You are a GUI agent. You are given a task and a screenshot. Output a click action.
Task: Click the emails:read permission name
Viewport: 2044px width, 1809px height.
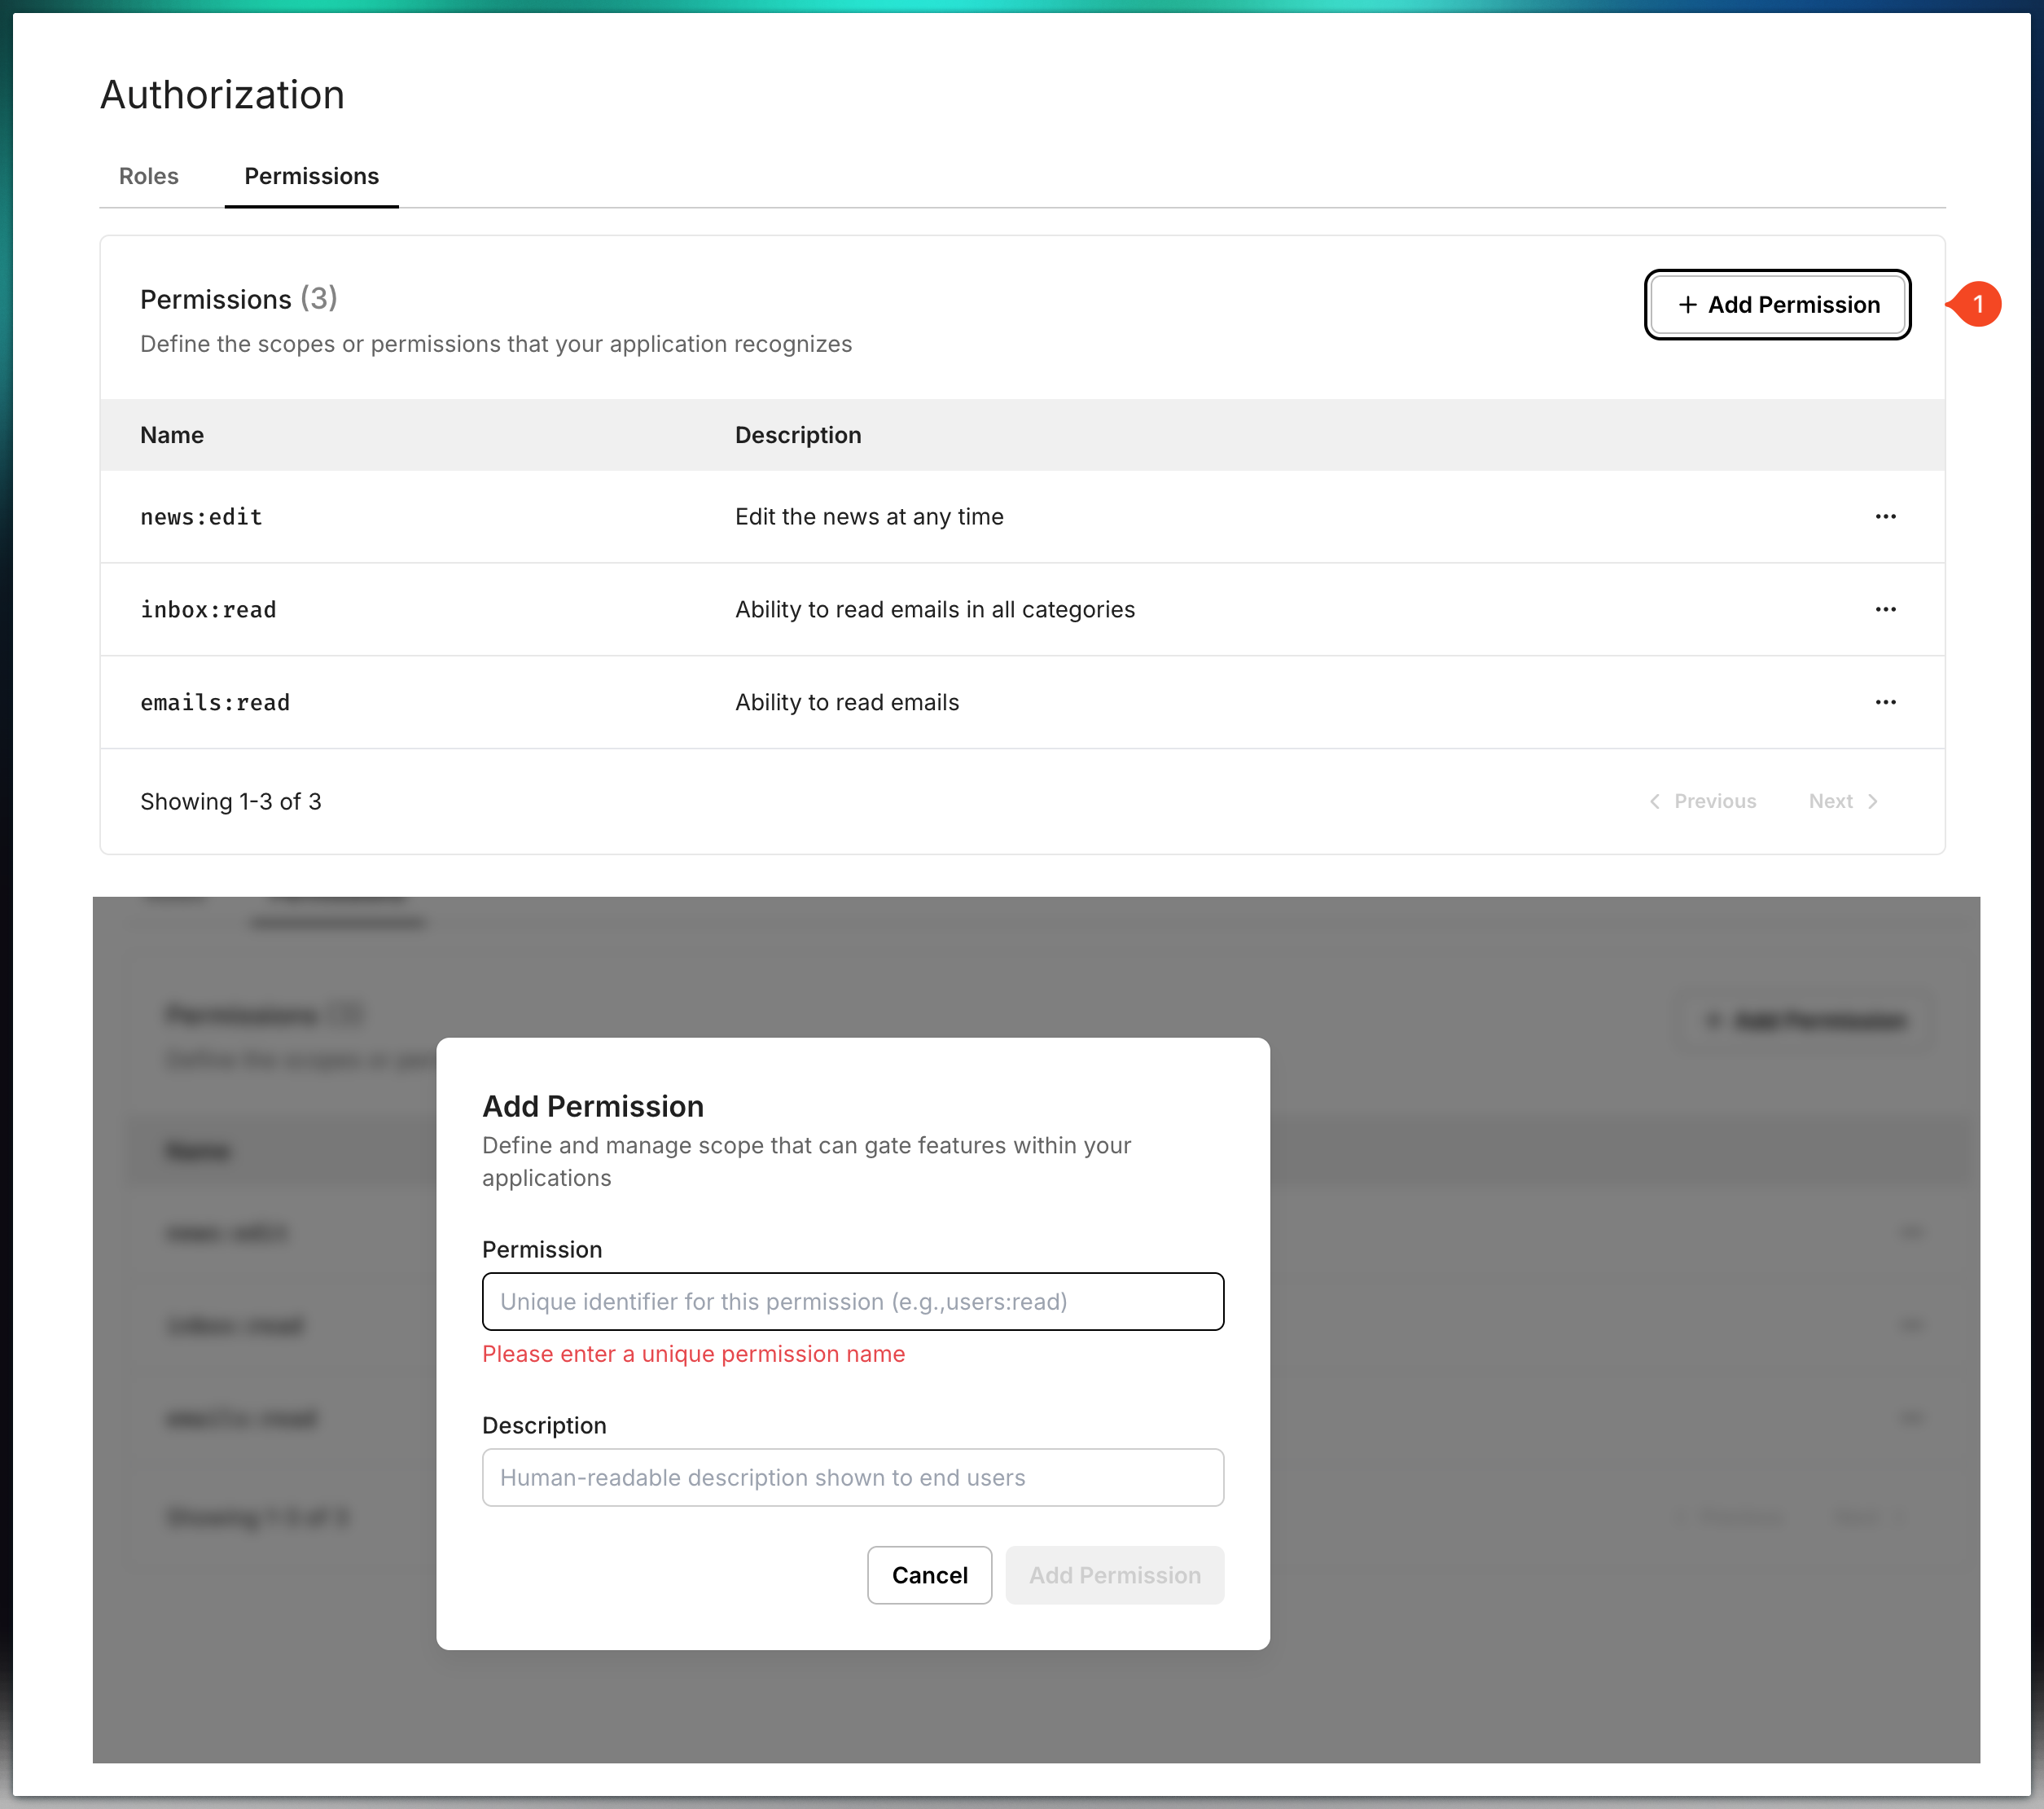(215, 702)
